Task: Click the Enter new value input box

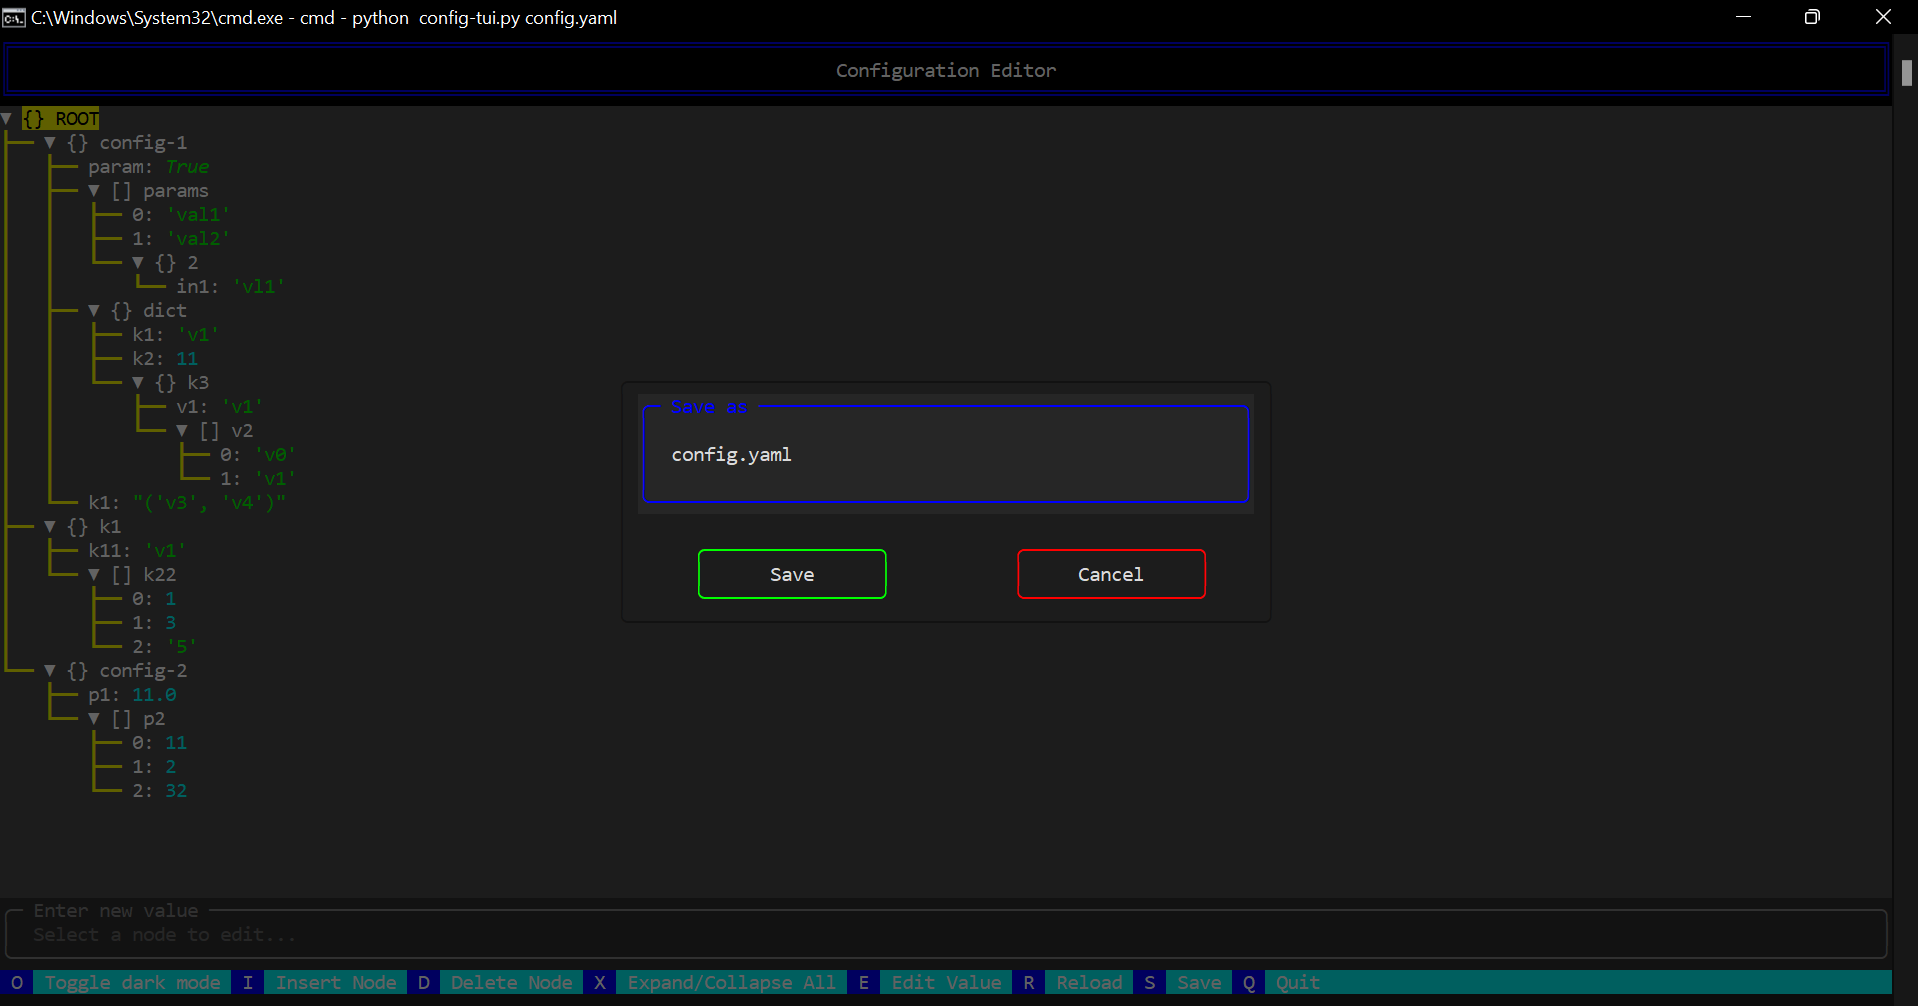Action: (x=946, y=934)
